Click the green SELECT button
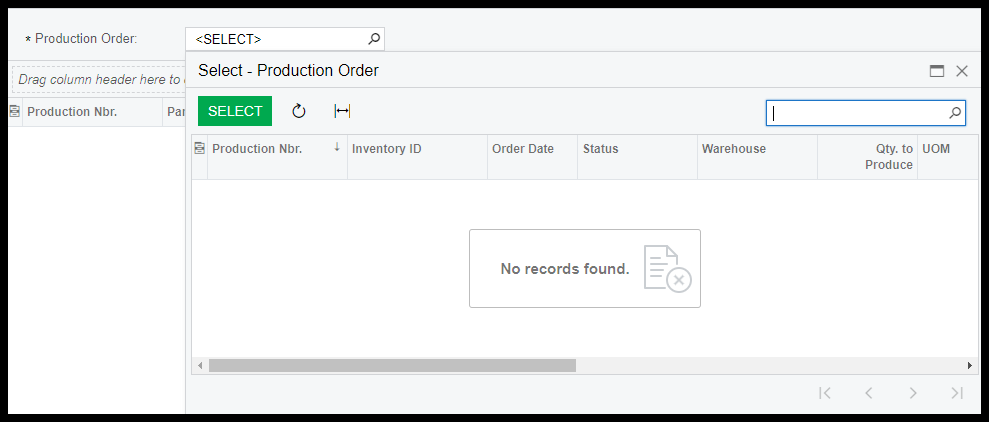This screenshot has height=422, width=989. click(235, 111)
